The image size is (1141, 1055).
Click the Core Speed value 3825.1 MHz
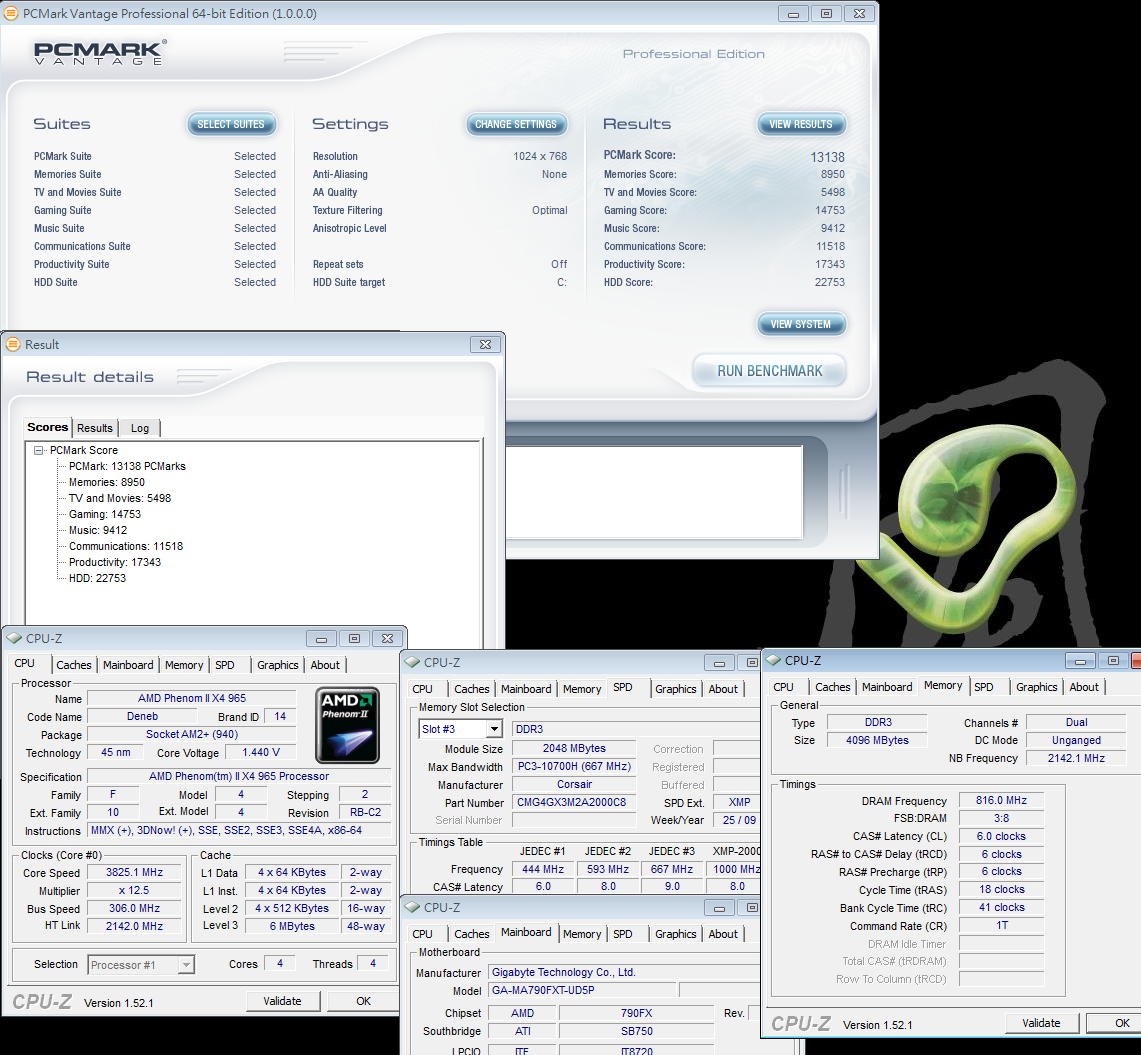[134, 872]
